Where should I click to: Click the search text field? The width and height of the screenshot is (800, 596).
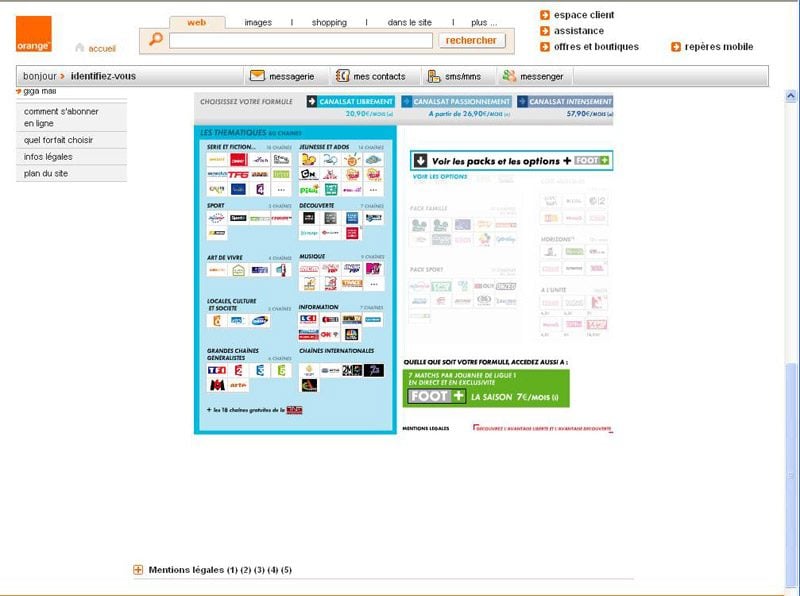(x=301, y=41)
